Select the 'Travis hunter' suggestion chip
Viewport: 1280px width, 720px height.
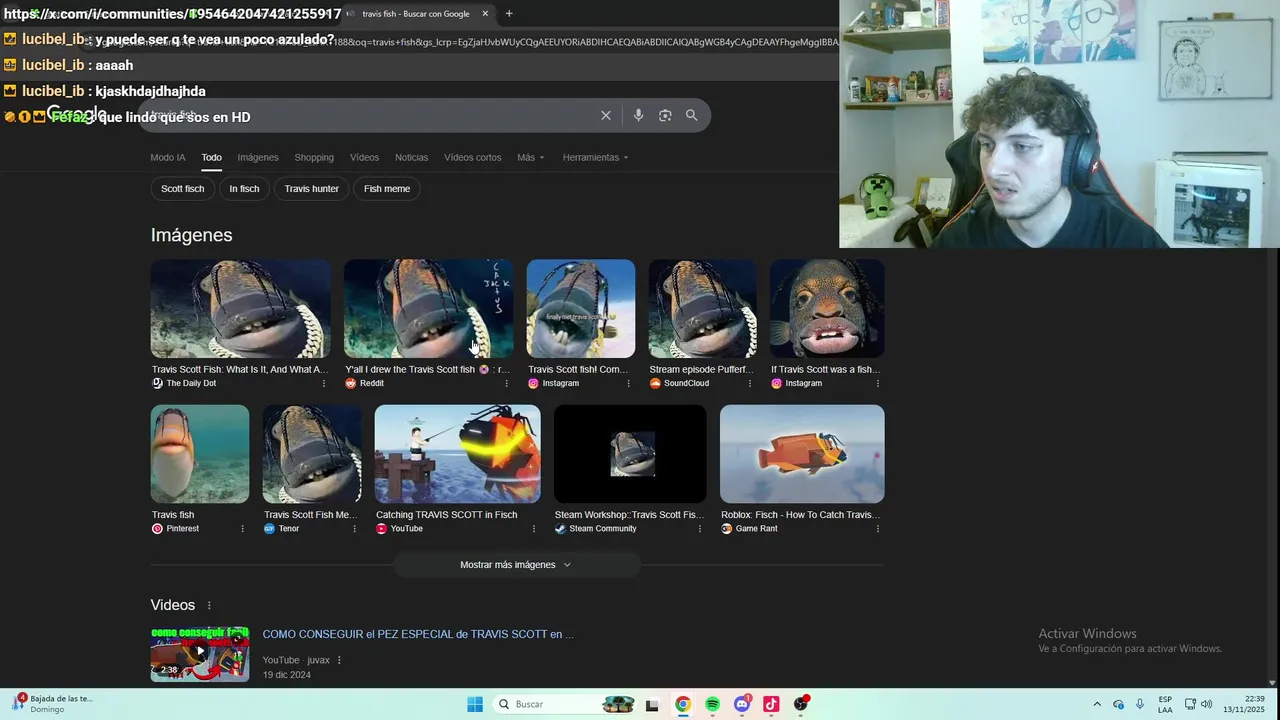[x=311, y=189]
